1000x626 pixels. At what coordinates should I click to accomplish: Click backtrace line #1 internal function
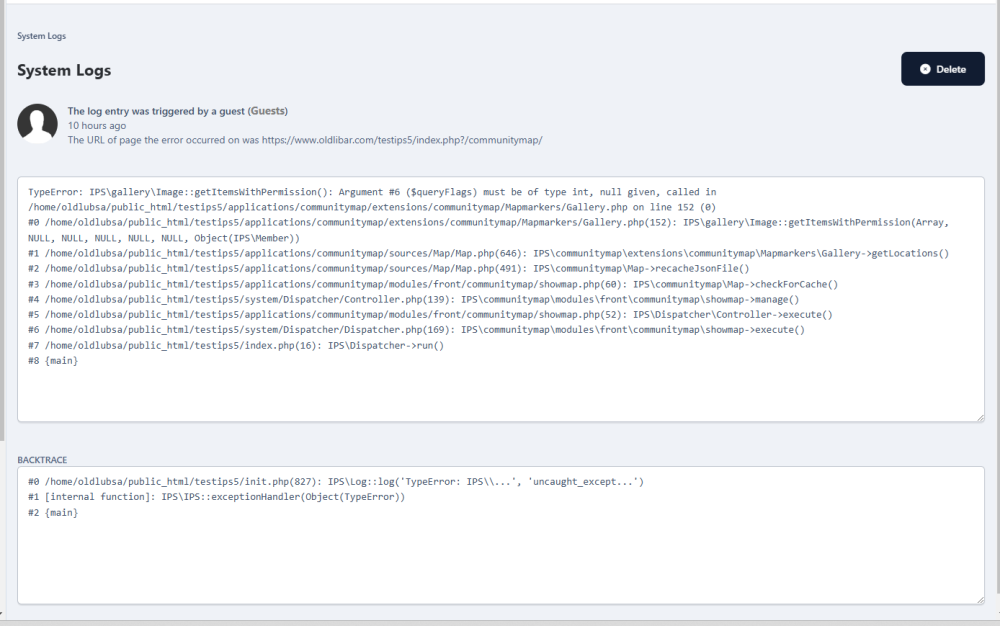click(x=216, y=497)
